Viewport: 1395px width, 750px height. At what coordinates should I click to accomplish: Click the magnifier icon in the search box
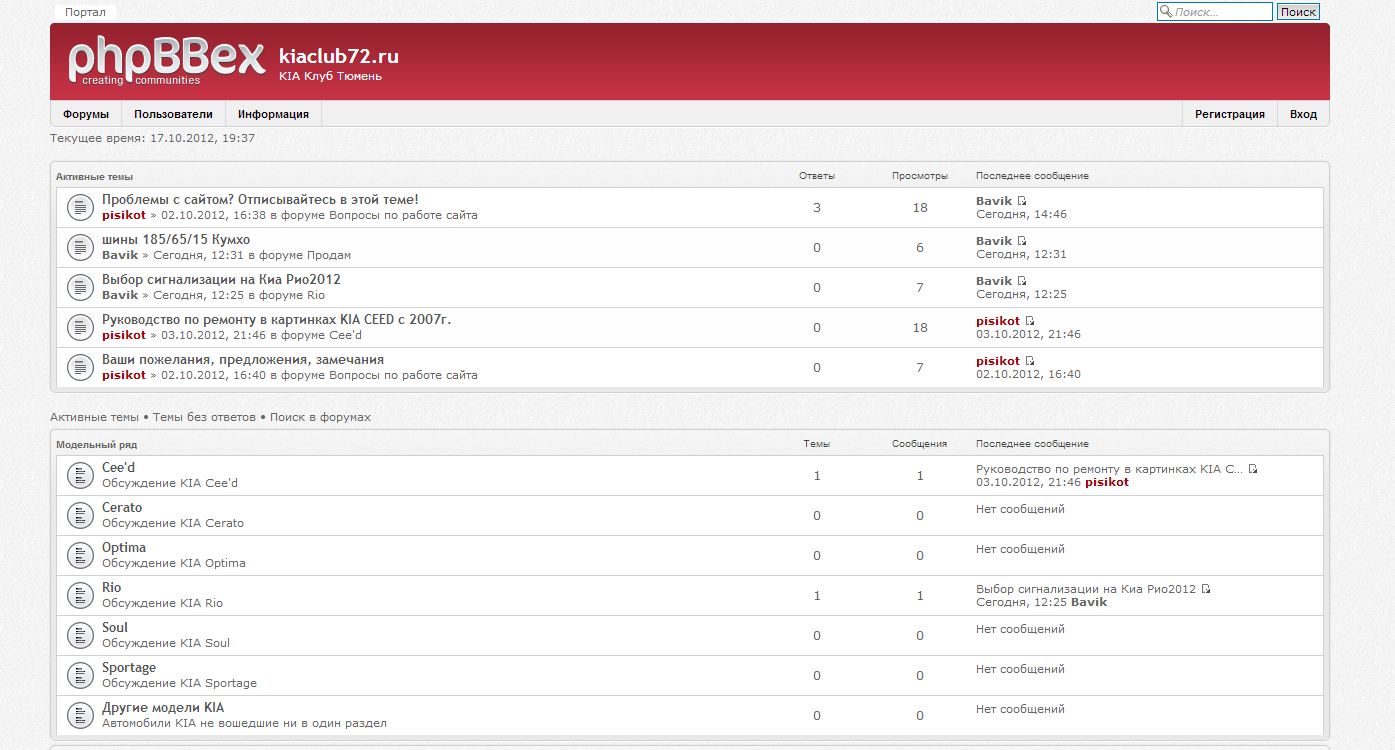(x=1165, y=12)
